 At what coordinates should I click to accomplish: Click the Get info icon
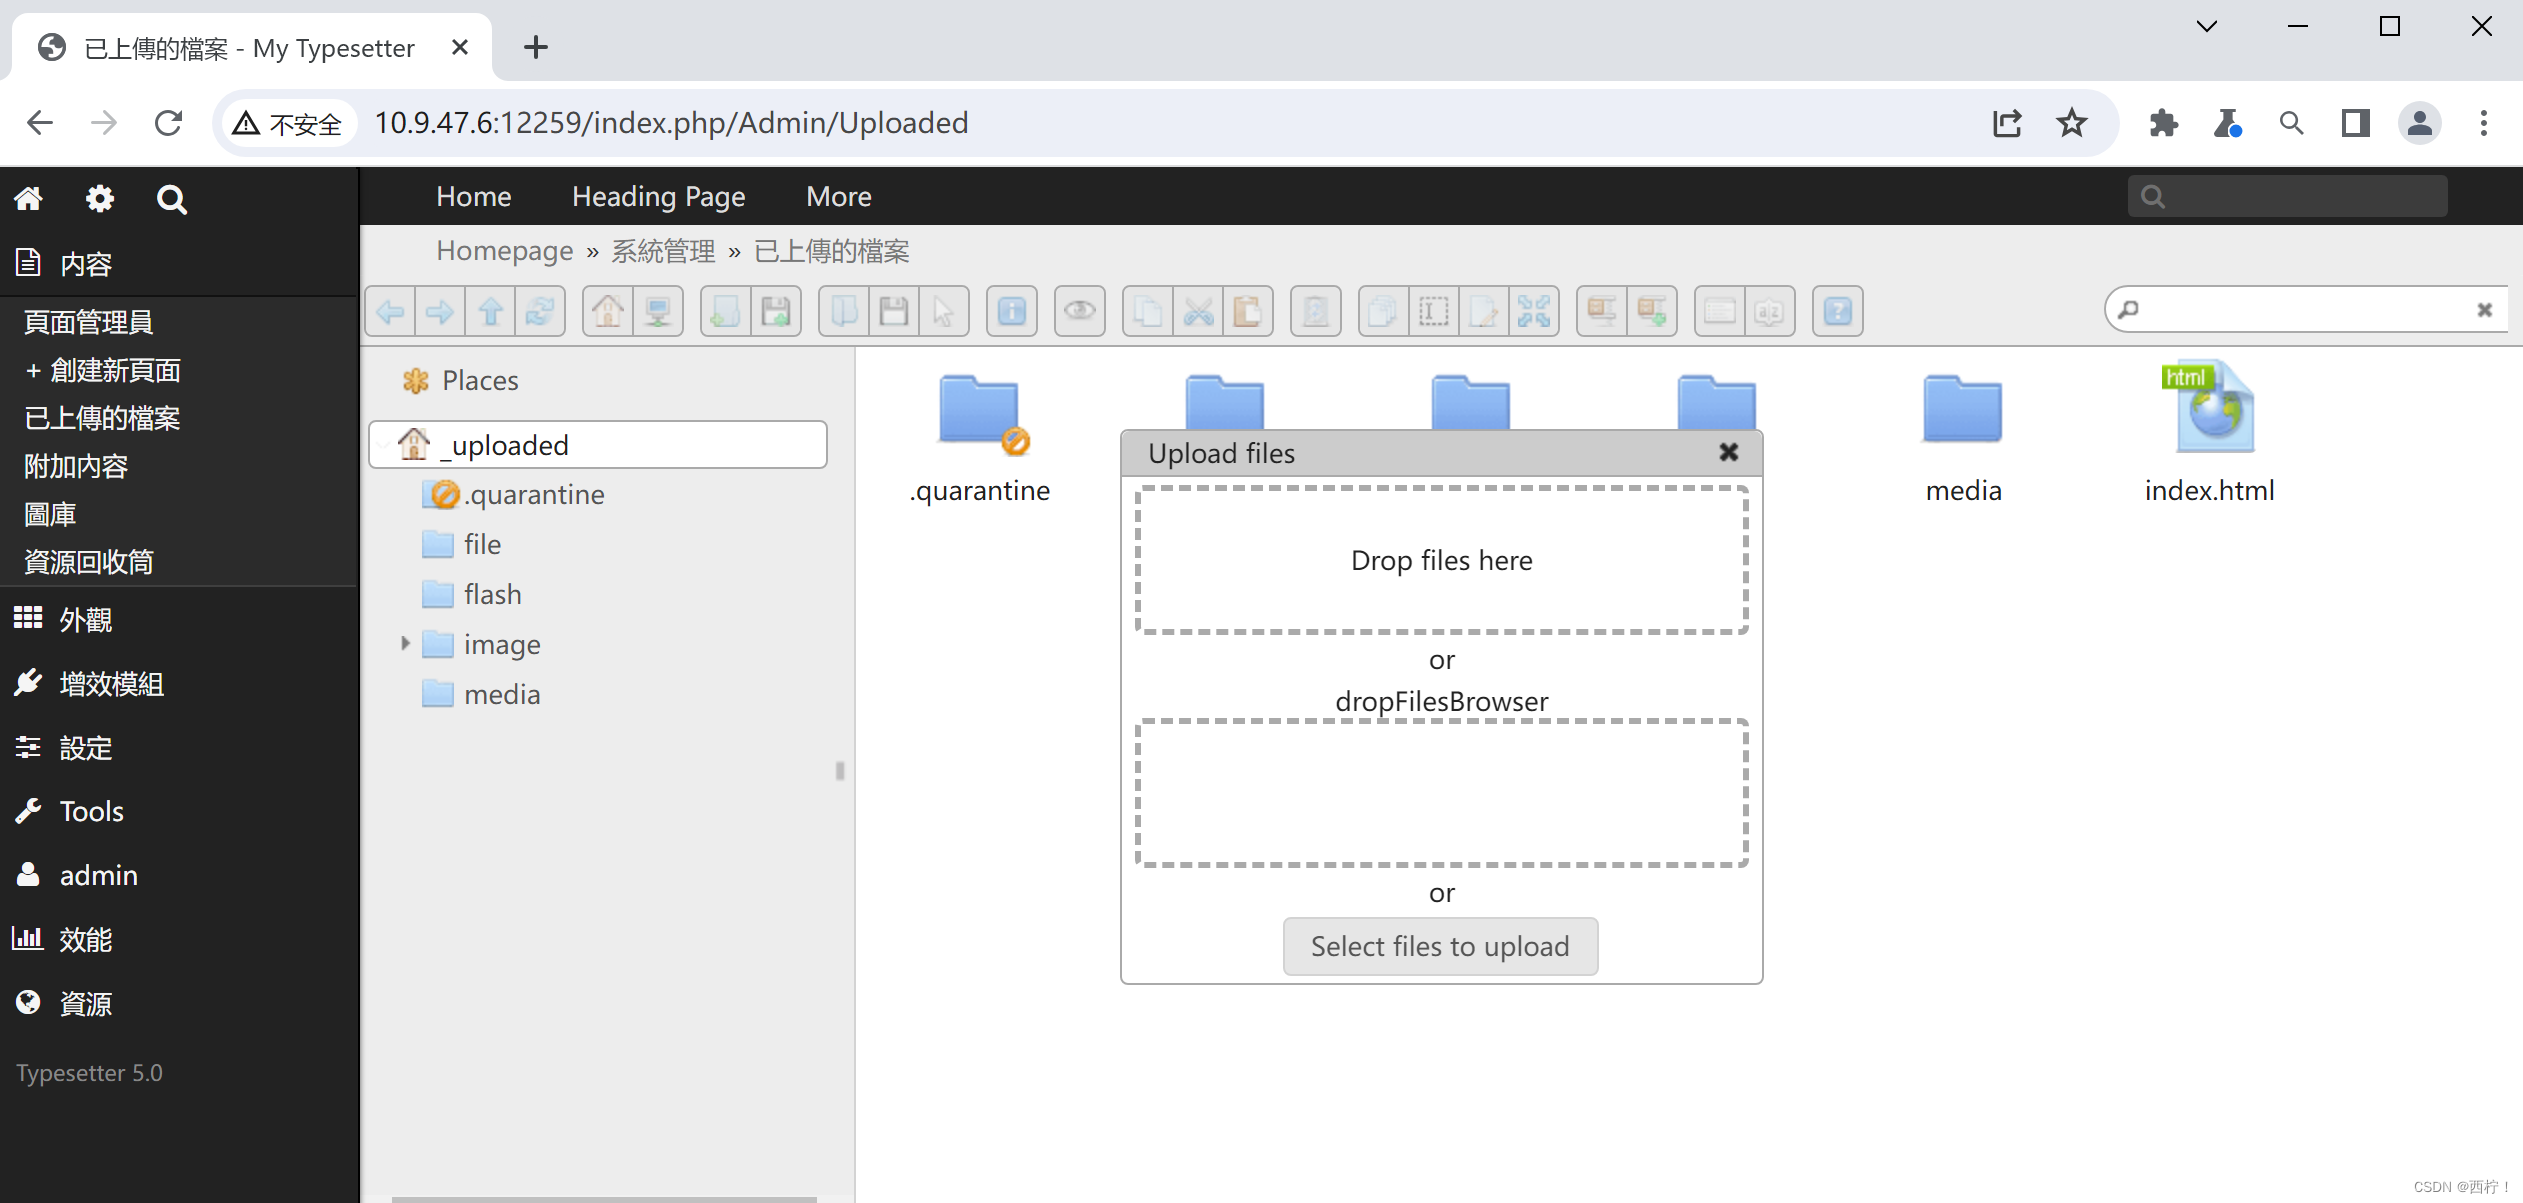1012,312
